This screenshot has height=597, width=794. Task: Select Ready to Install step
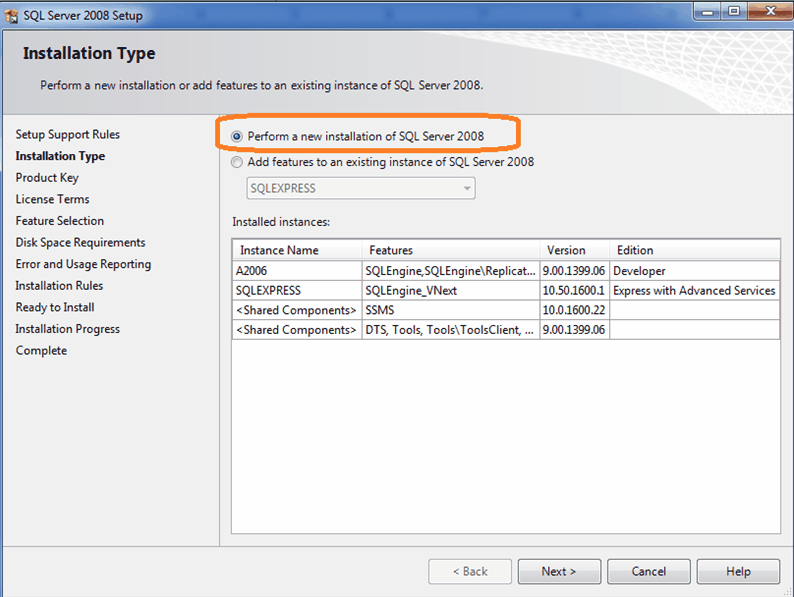pos(55,307)
